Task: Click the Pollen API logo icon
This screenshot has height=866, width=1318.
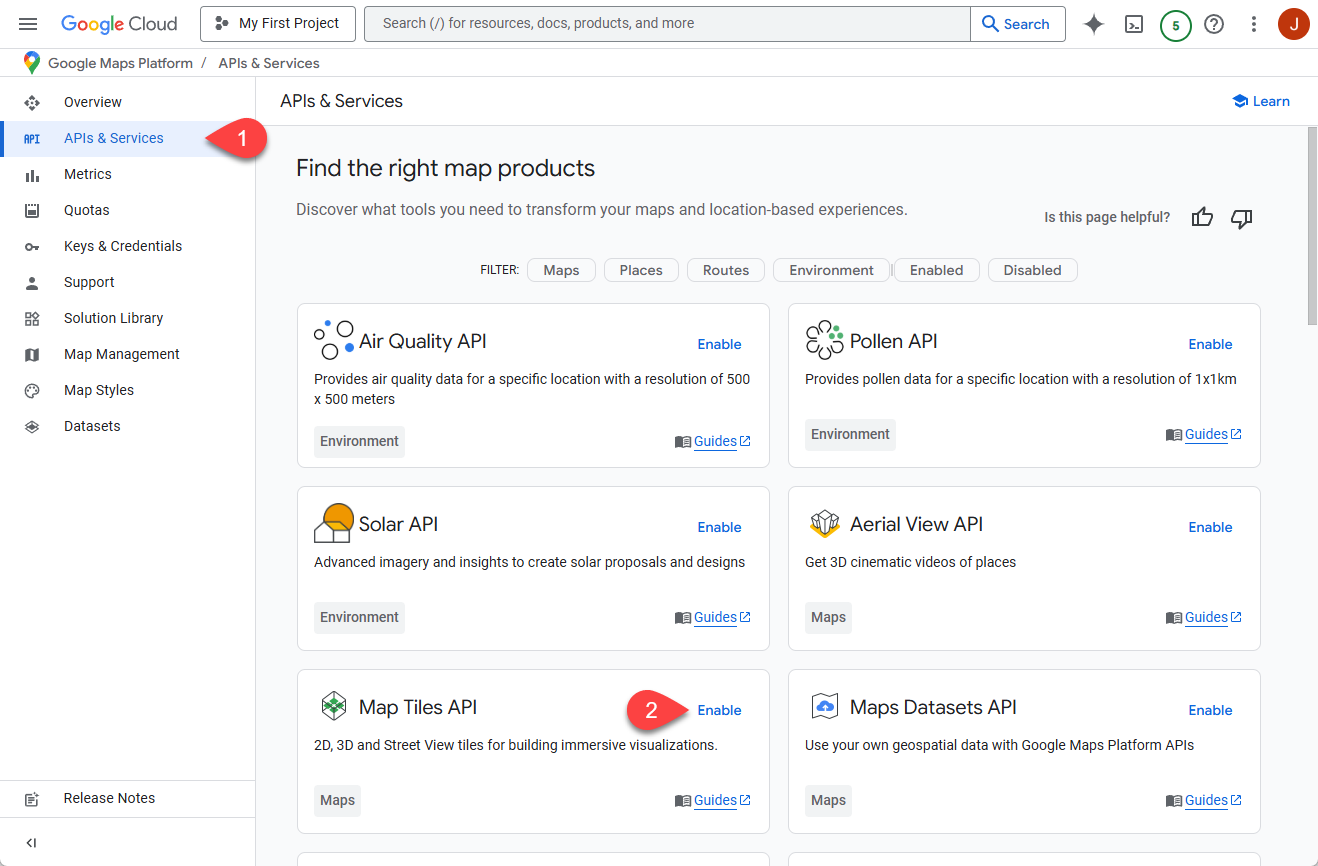Action: click(x=825, y=340)
